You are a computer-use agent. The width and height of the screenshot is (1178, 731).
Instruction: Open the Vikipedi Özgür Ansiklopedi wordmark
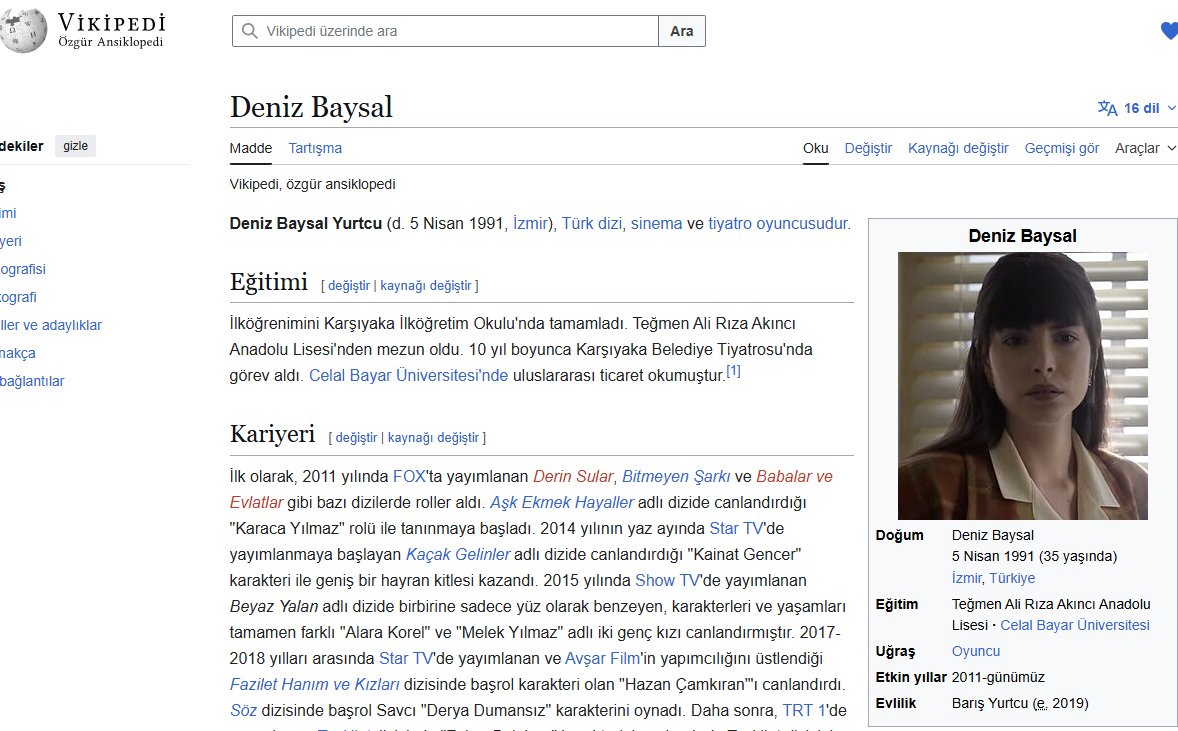coord(111,30)
